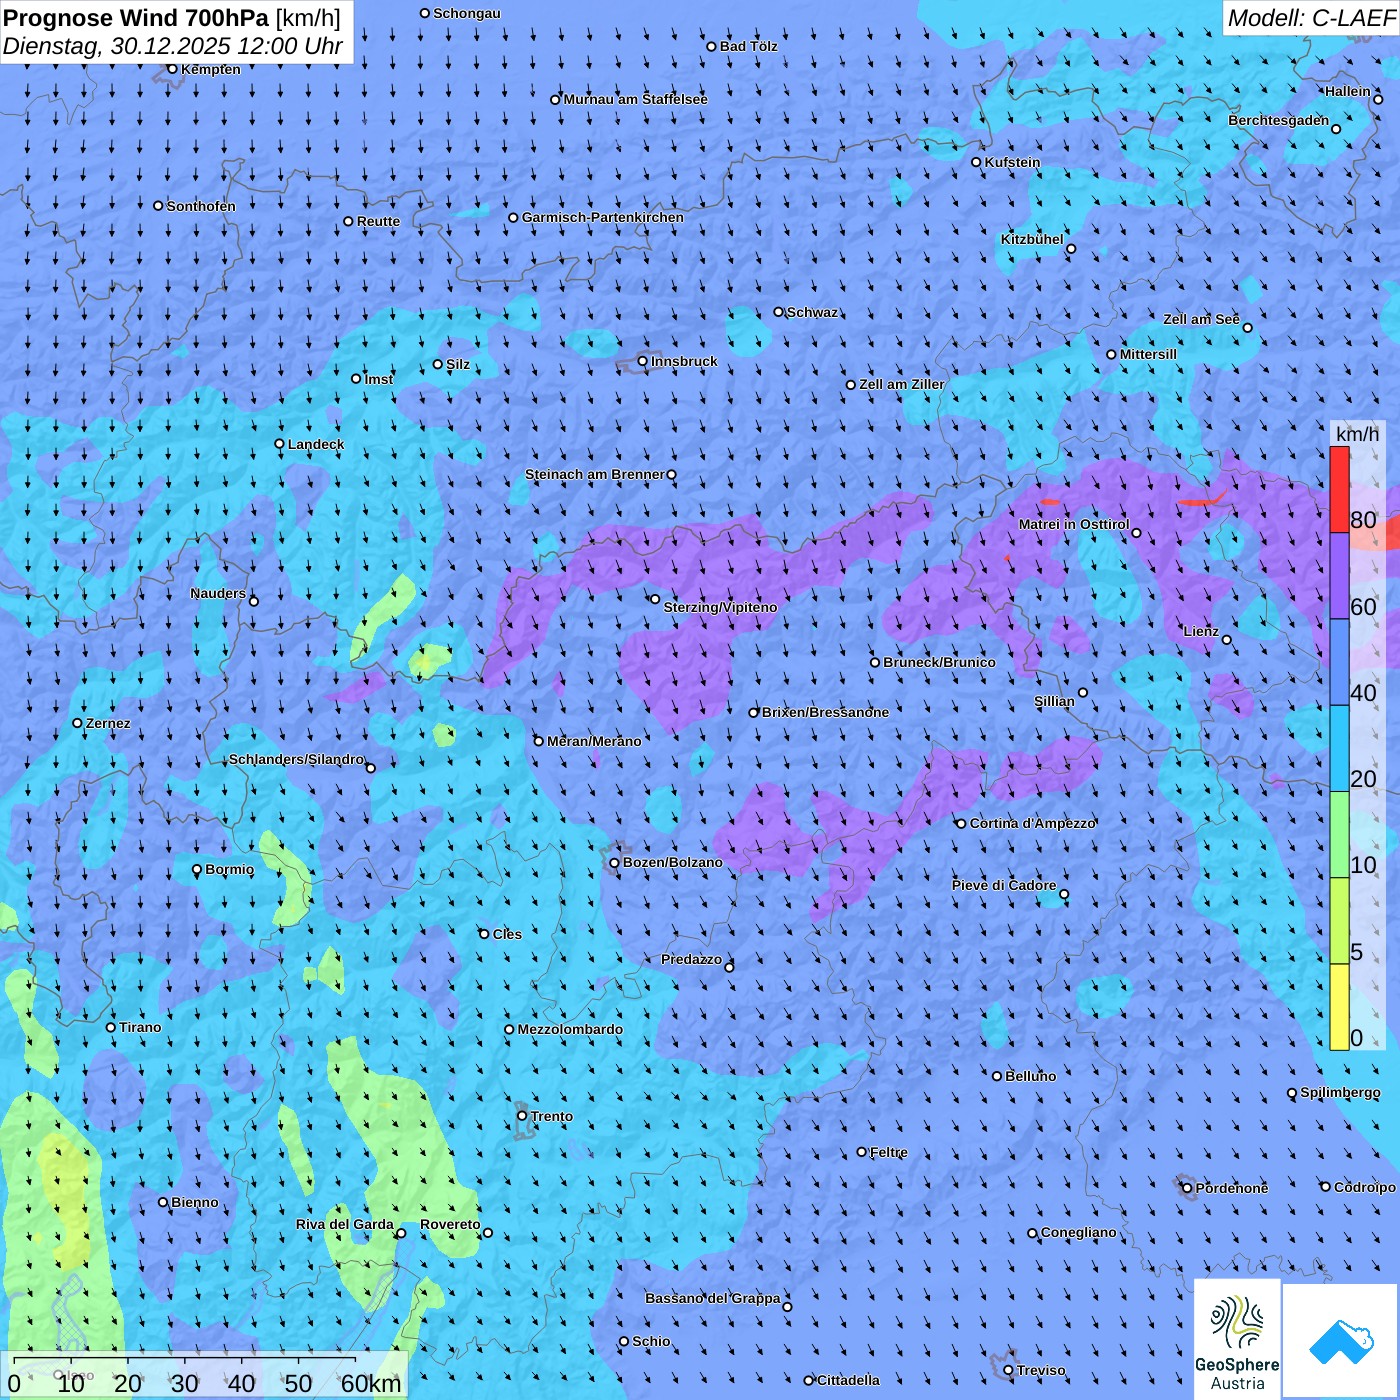The image size is (1400, 1400).
Task: Click the Conegliano city label
Action: click(x=1078, y=1232)
